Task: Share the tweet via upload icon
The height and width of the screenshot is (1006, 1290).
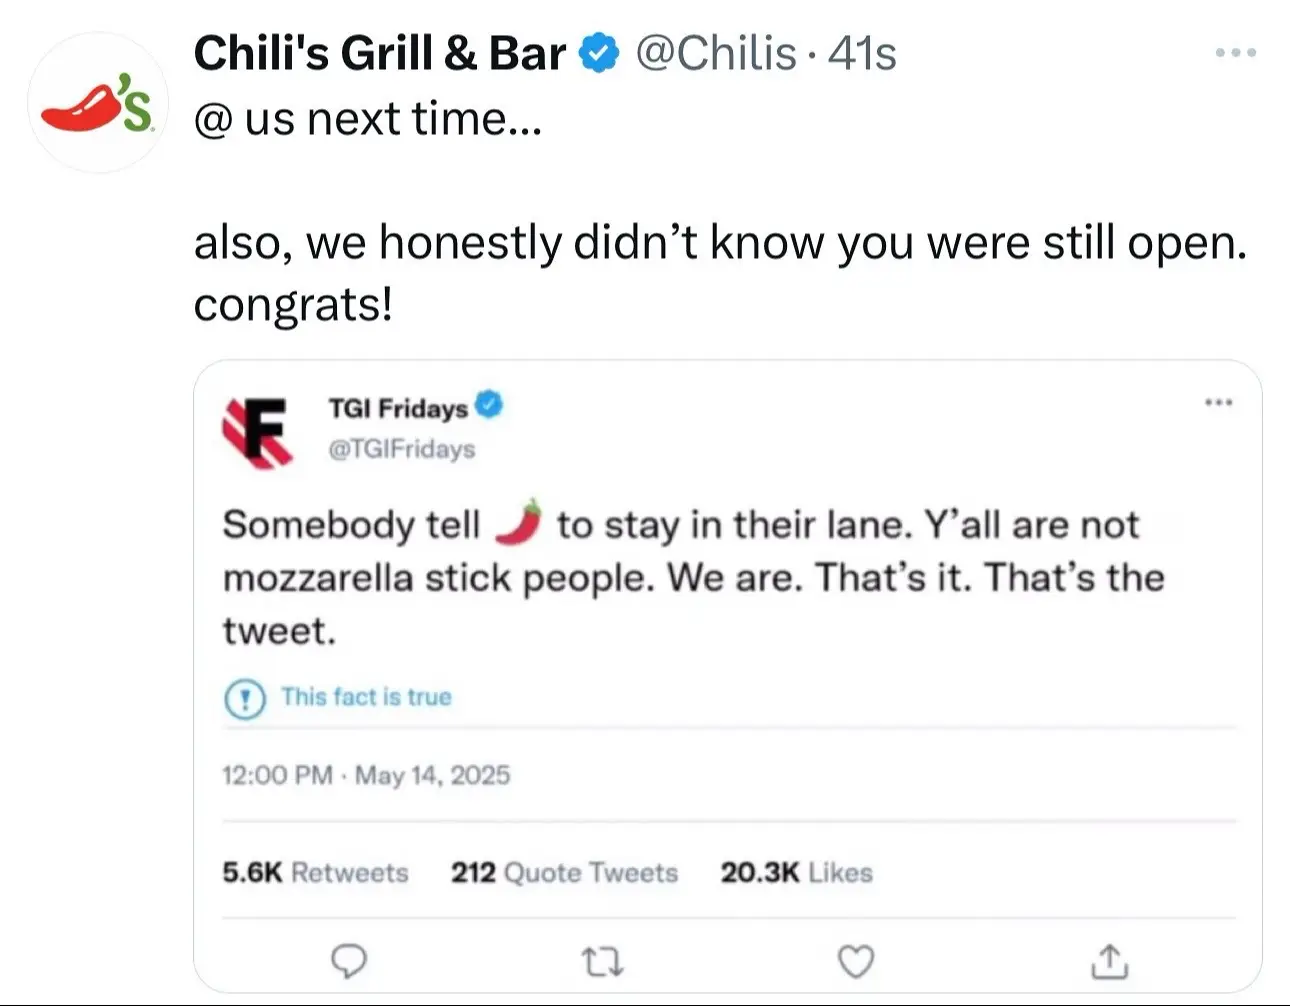Action: (x=1109, y=961)
